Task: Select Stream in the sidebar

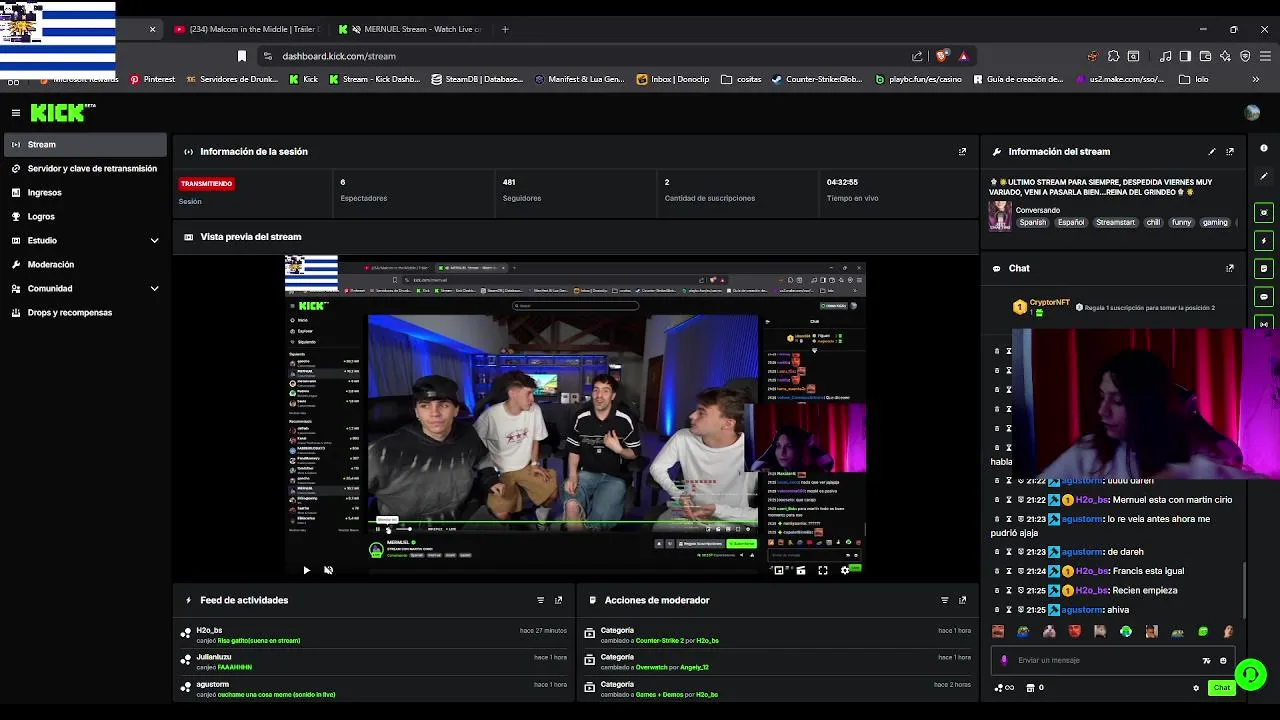Action: coord(84,144)
